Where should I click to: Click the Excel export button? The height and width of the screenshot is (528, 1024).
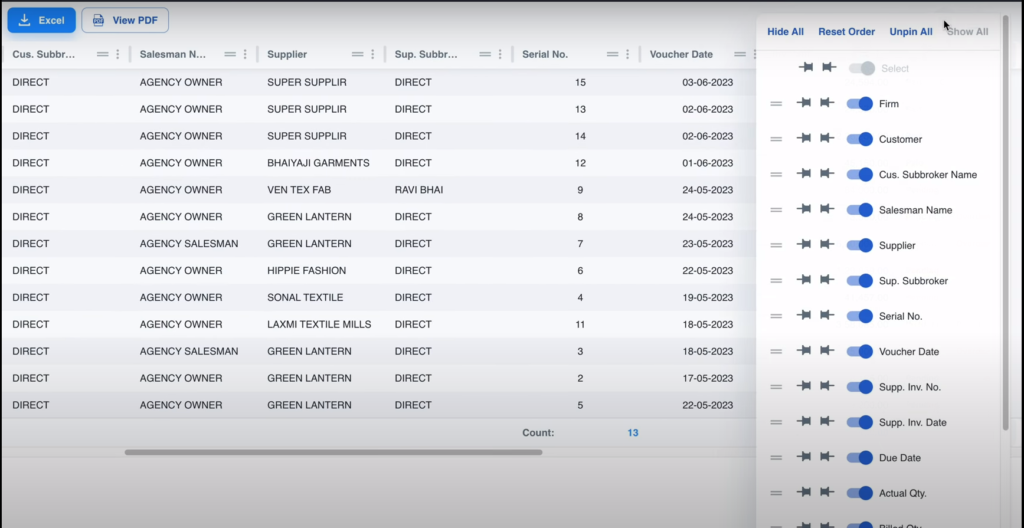[x=41, y=20]
